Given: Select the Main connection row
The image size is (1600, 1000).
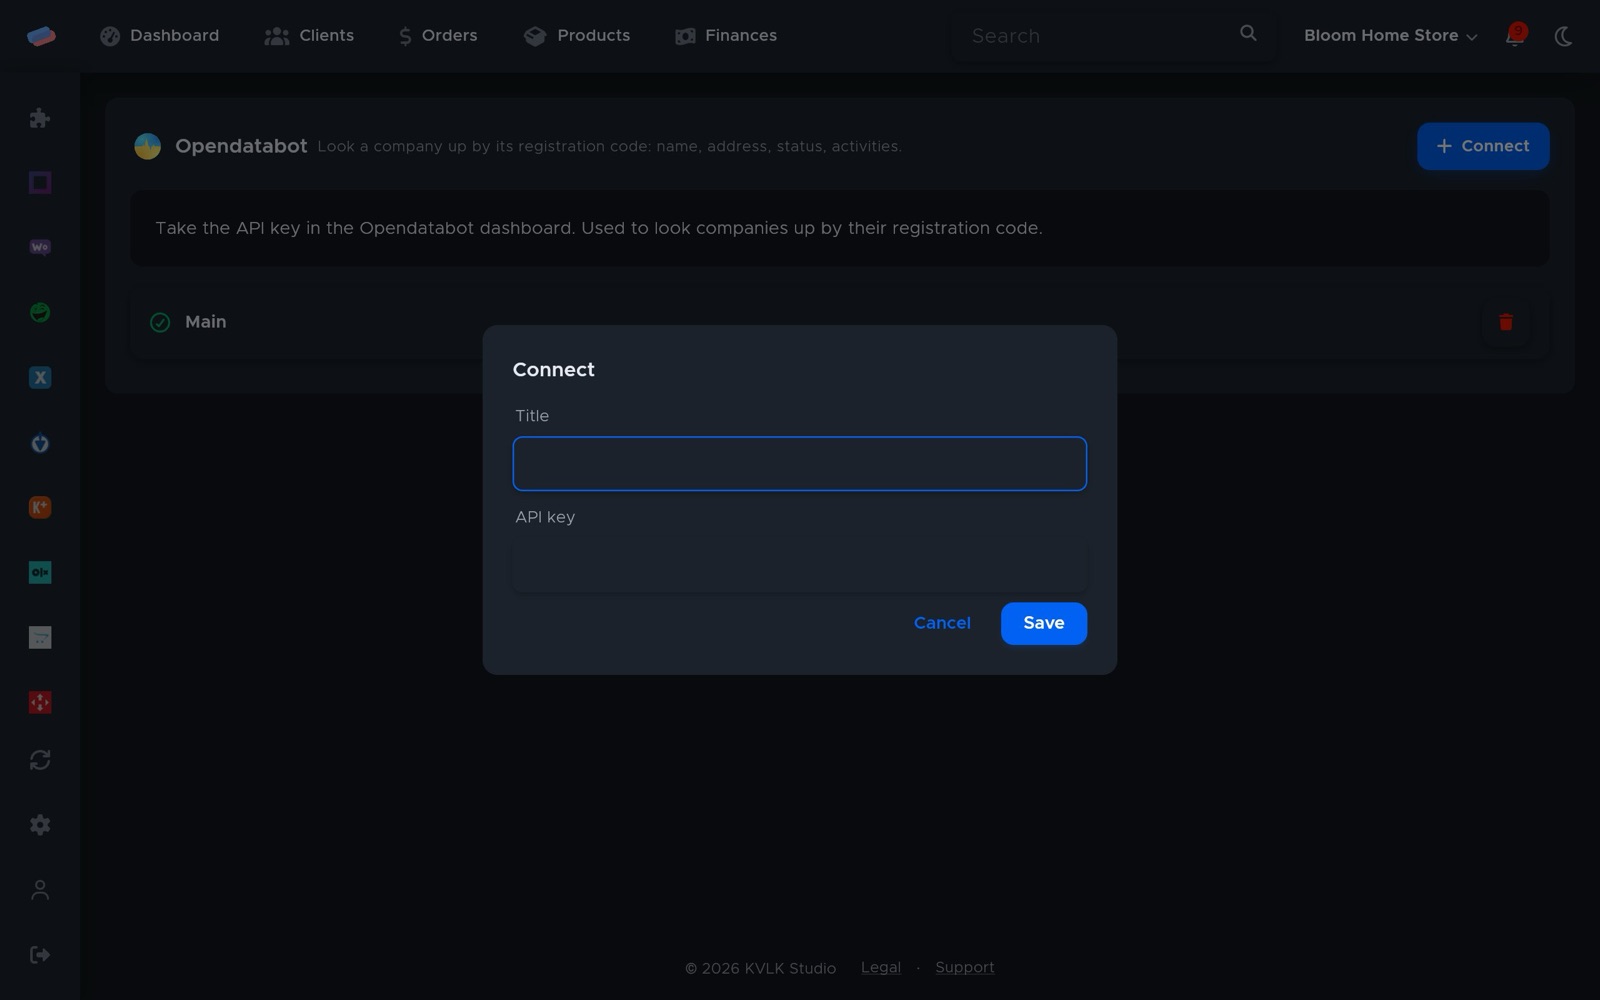Looking at the screenshot, I should [840, 322].
